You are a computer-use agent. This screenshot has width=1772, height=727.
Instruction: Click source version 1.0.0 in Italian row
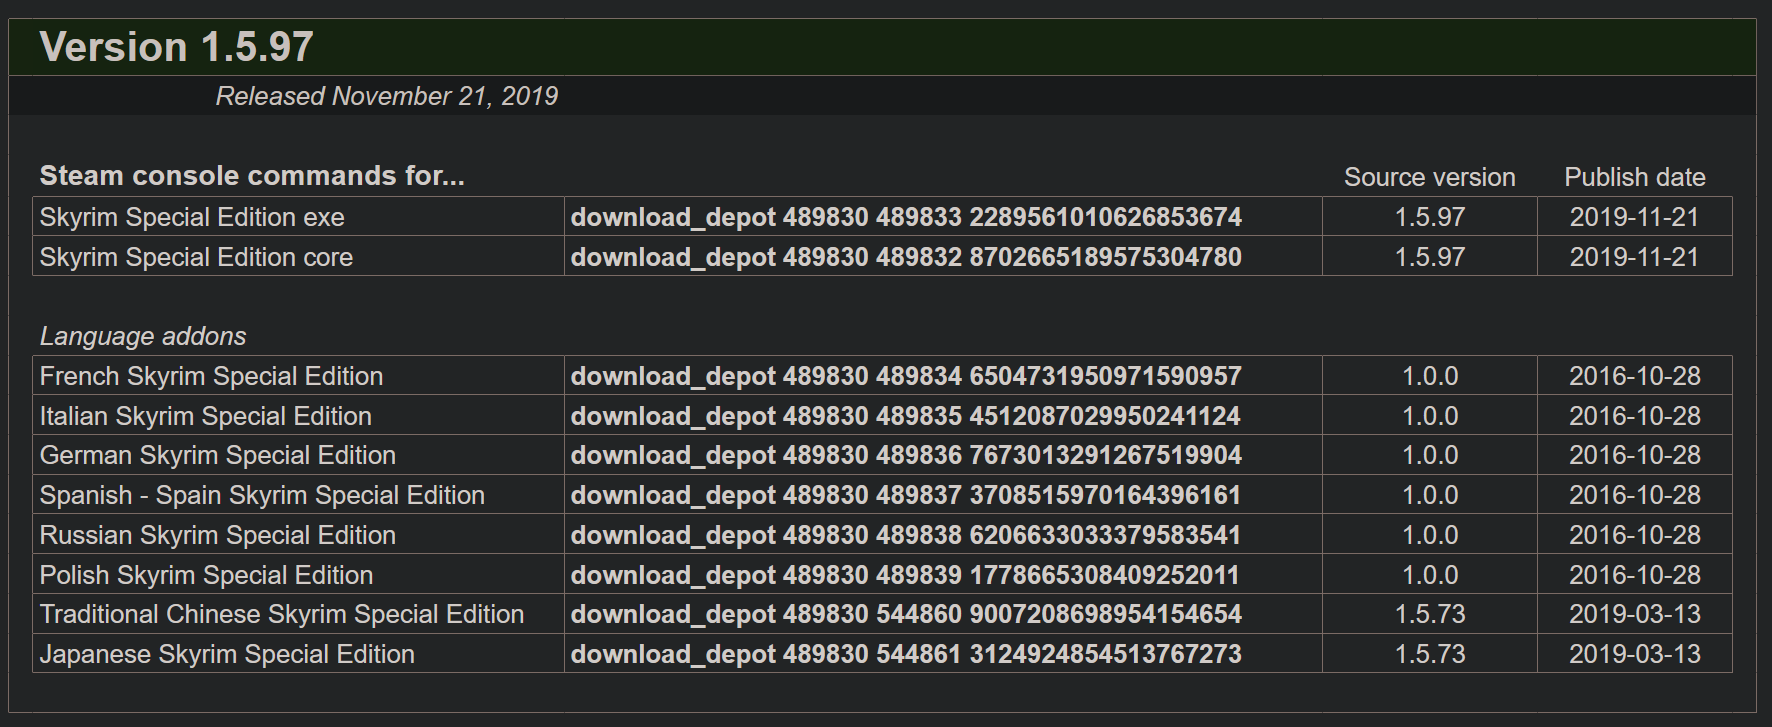click(1430, 416)
